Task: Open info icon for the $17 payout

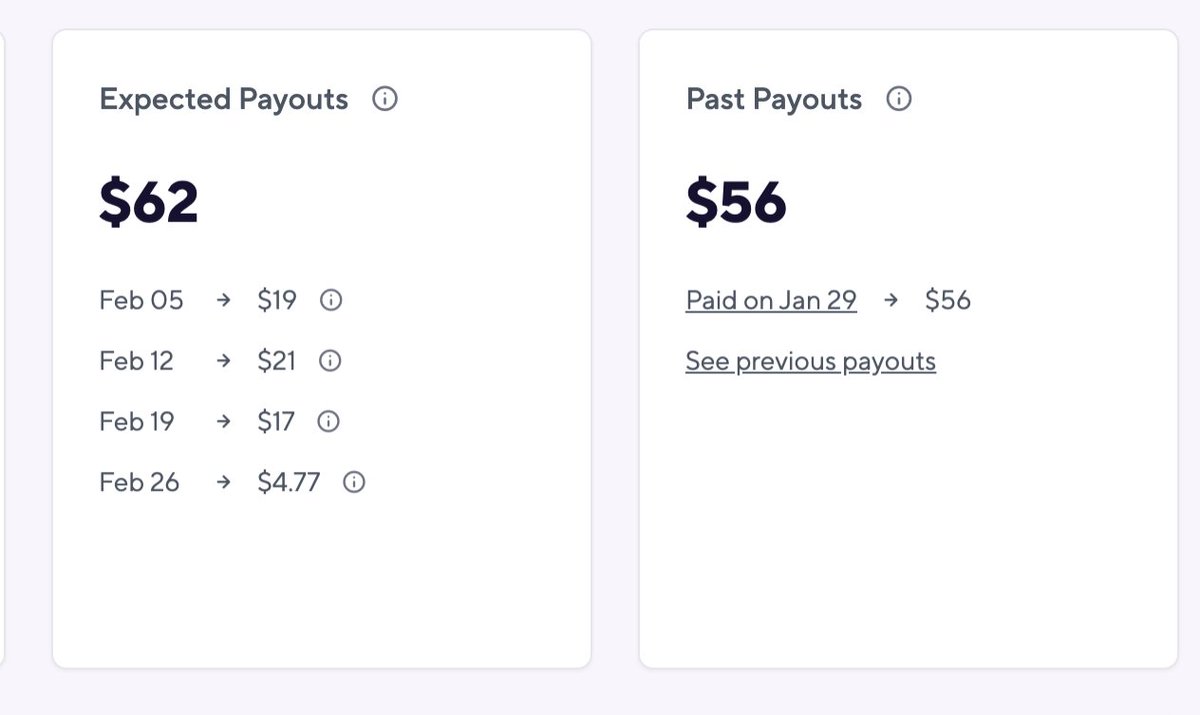Action: (328, 422)
